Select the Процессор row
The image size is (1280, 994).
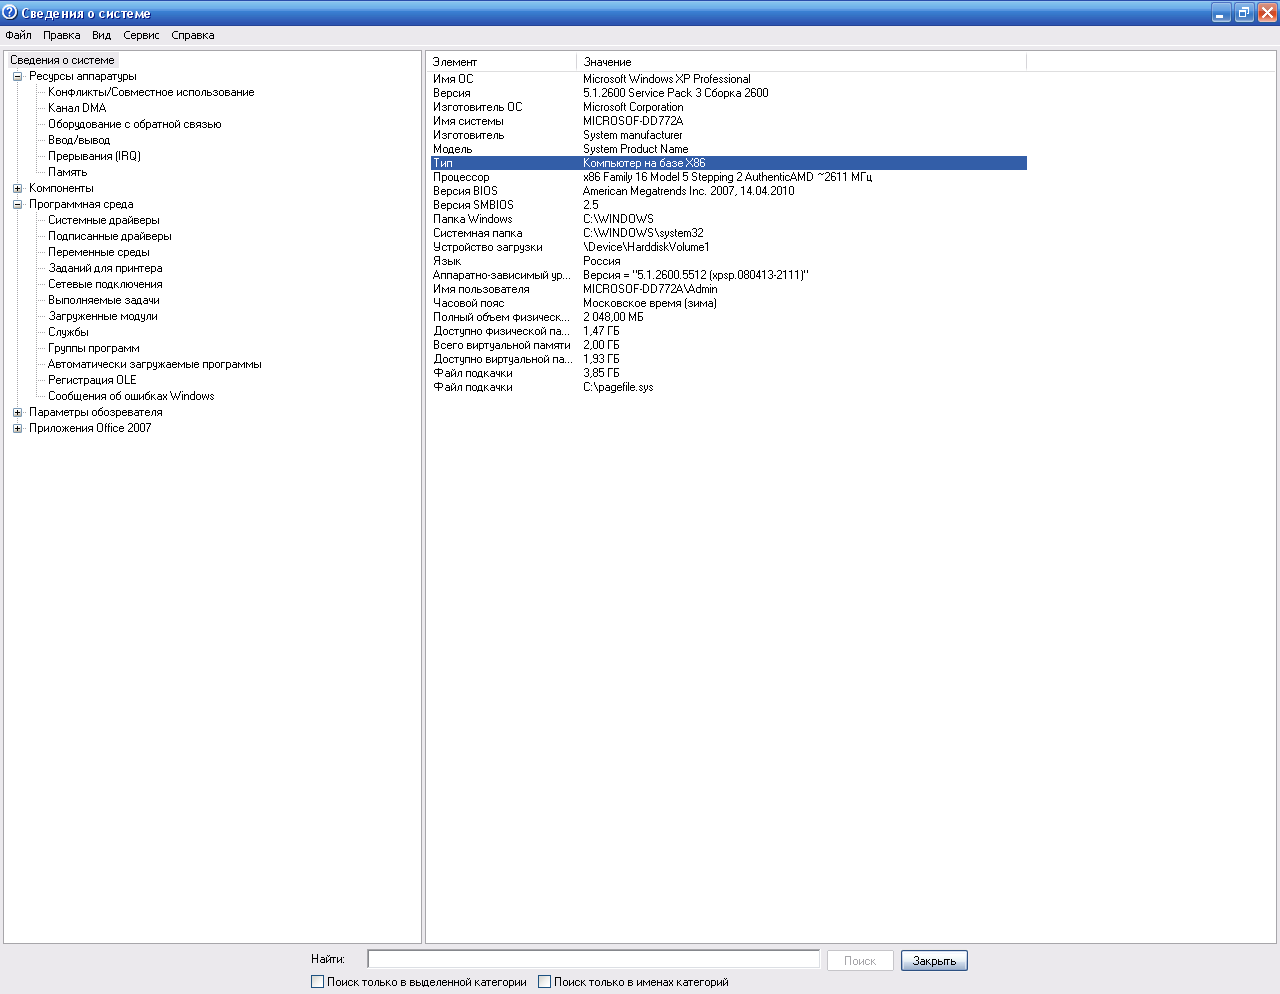coord(729,177)
